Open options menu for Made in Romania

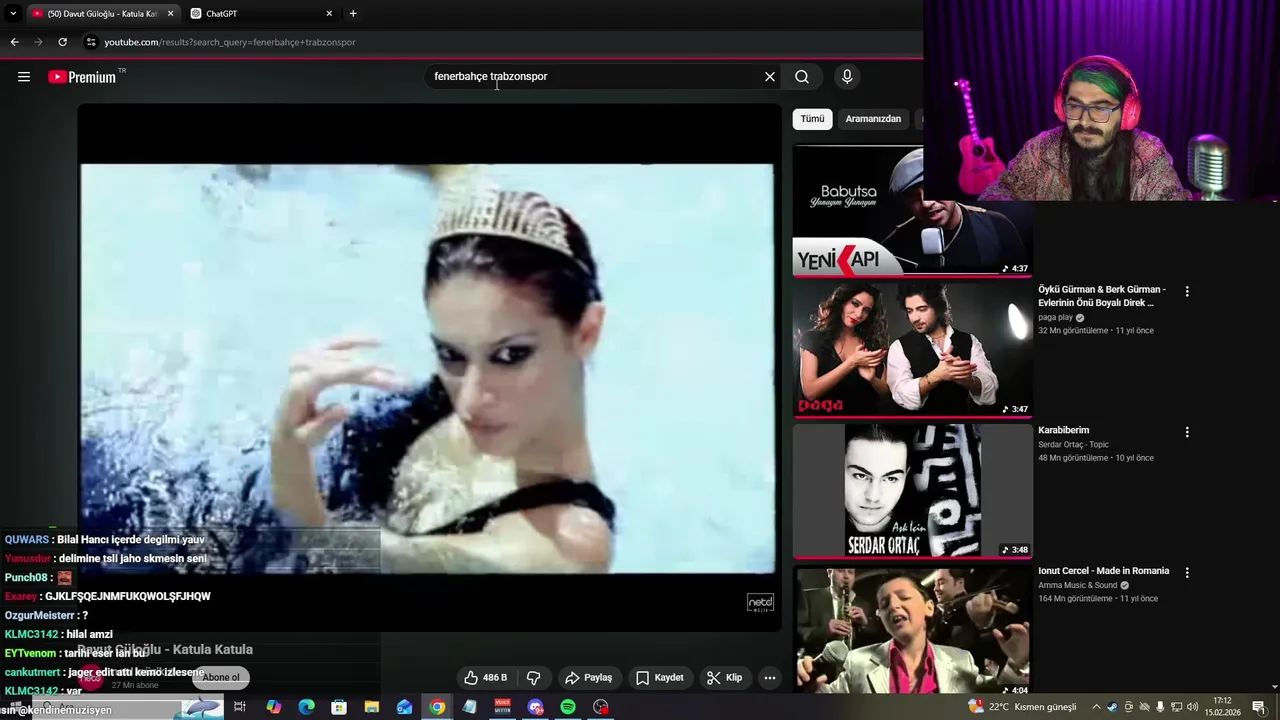pos(1187,573)
